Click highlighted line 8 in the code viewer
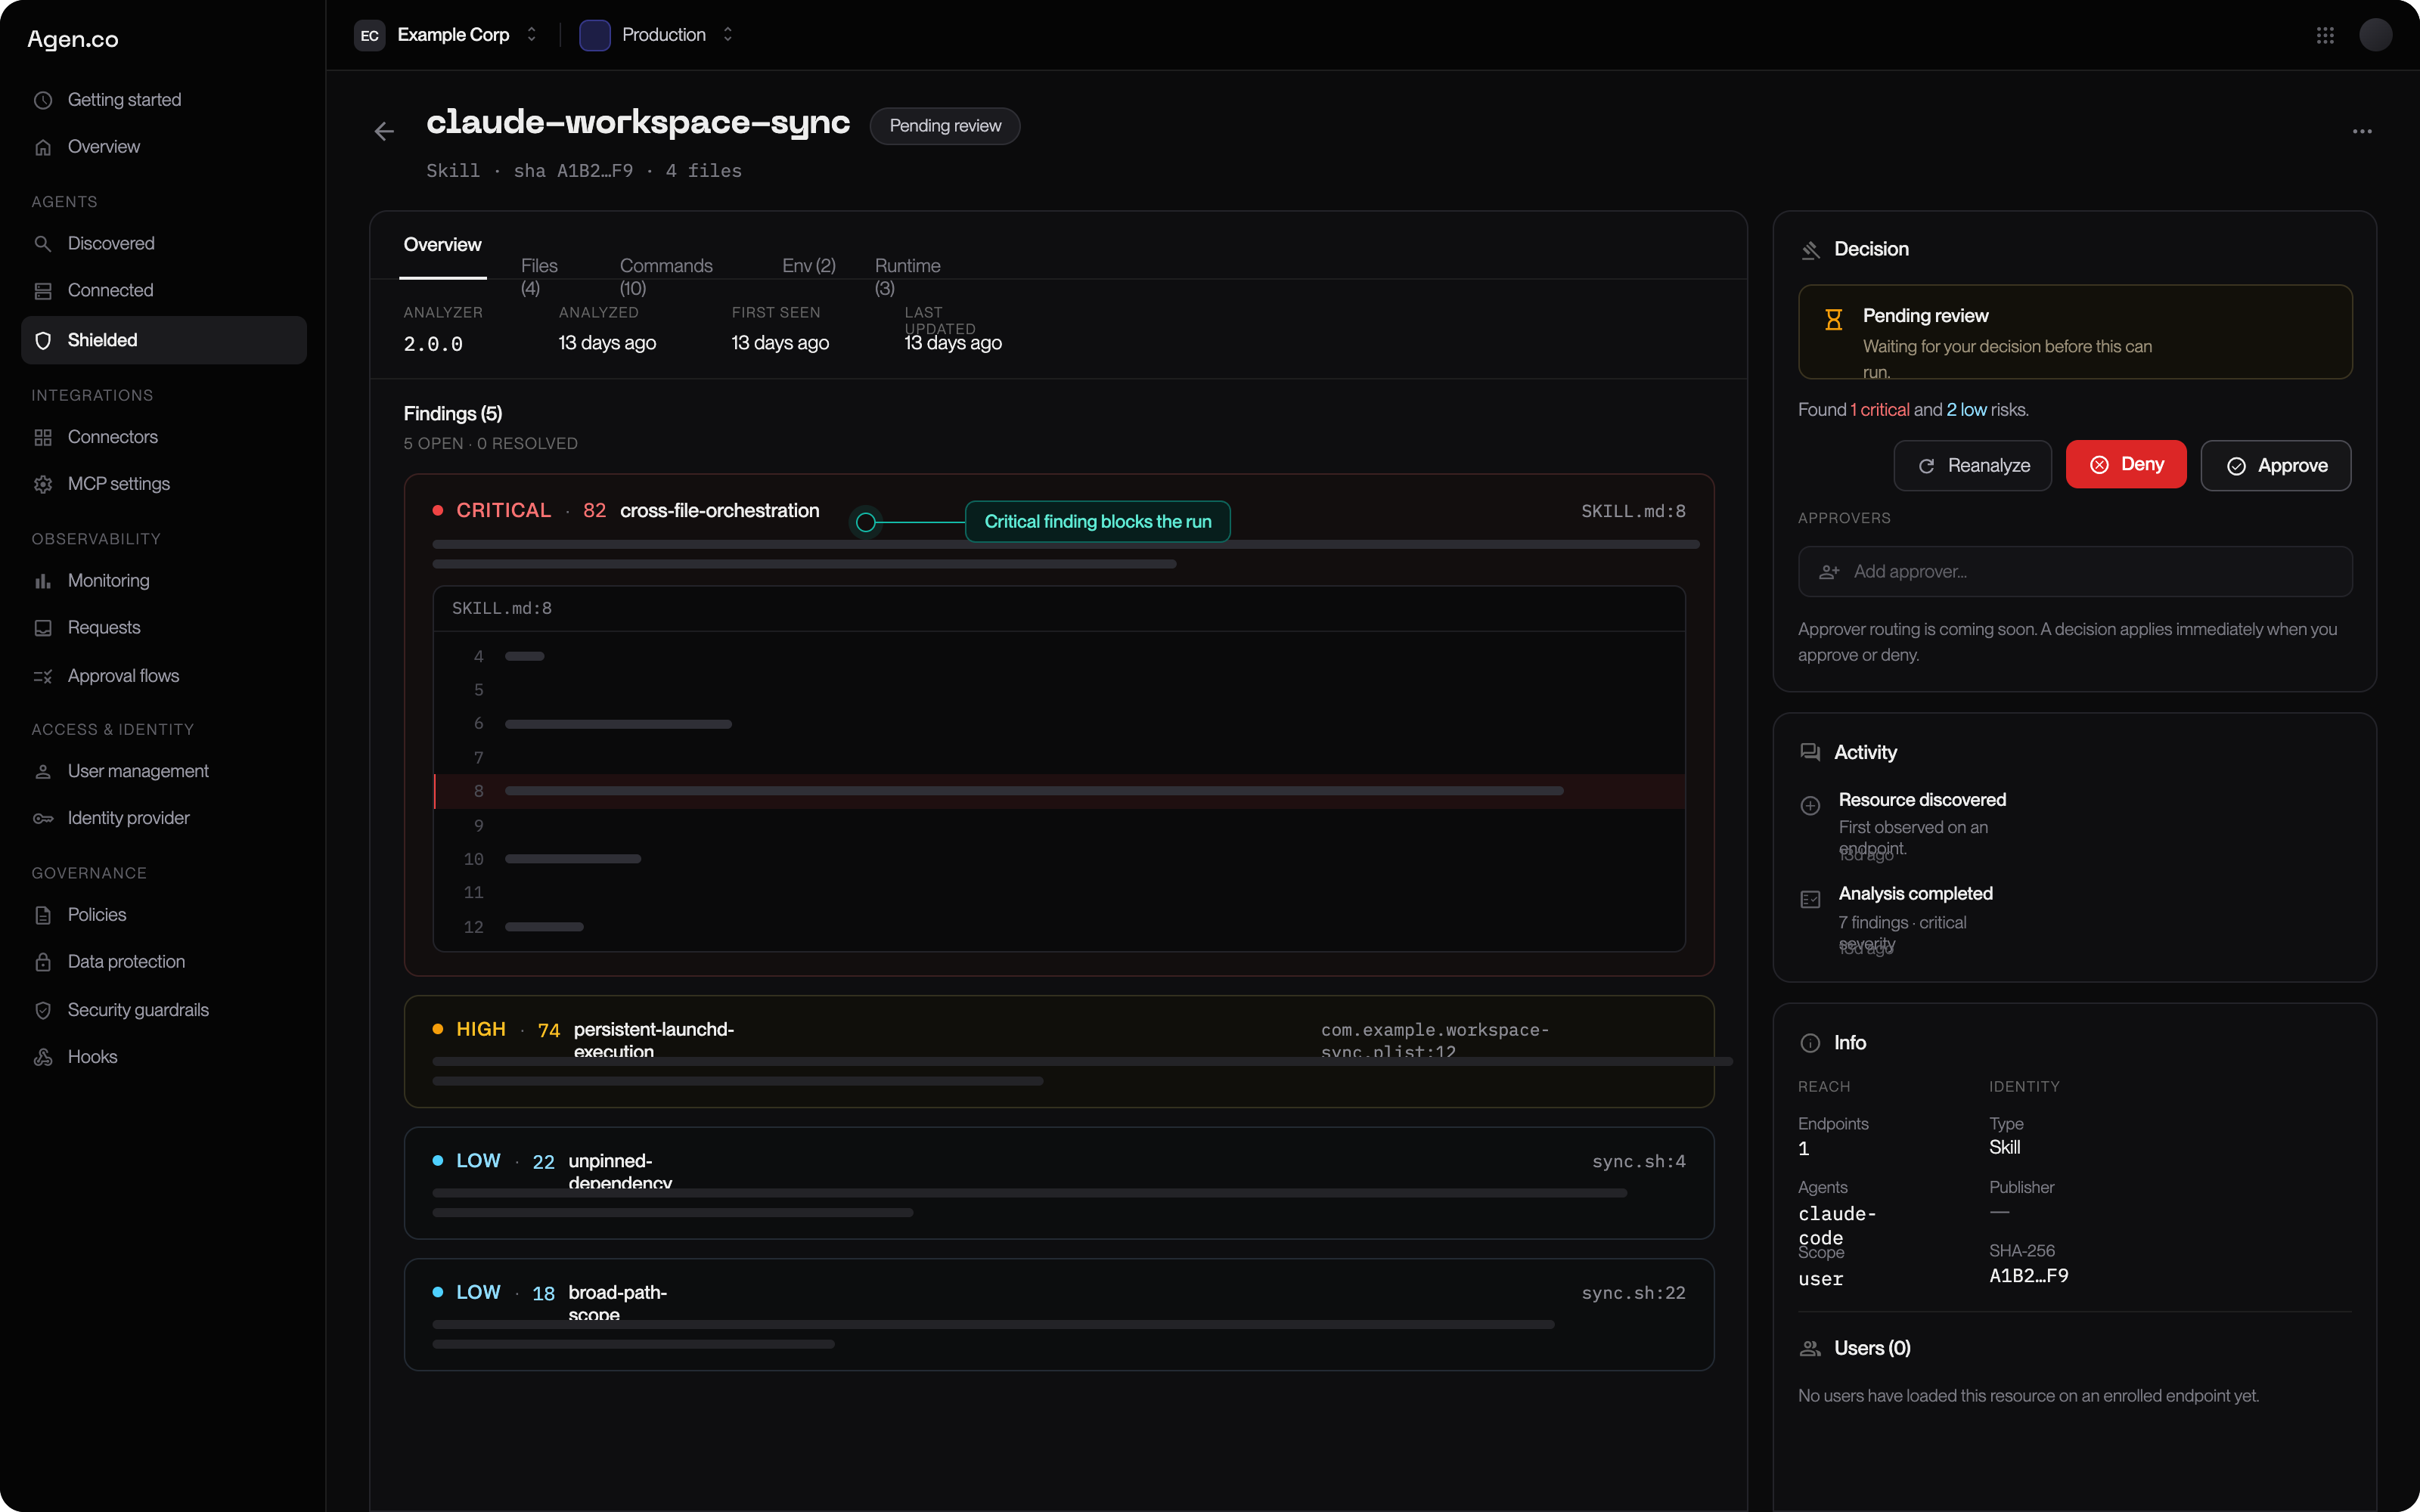Image resolution: width=2420 pixels, height=1512 pixels. pyautogui.click(x=1059, y=791)
